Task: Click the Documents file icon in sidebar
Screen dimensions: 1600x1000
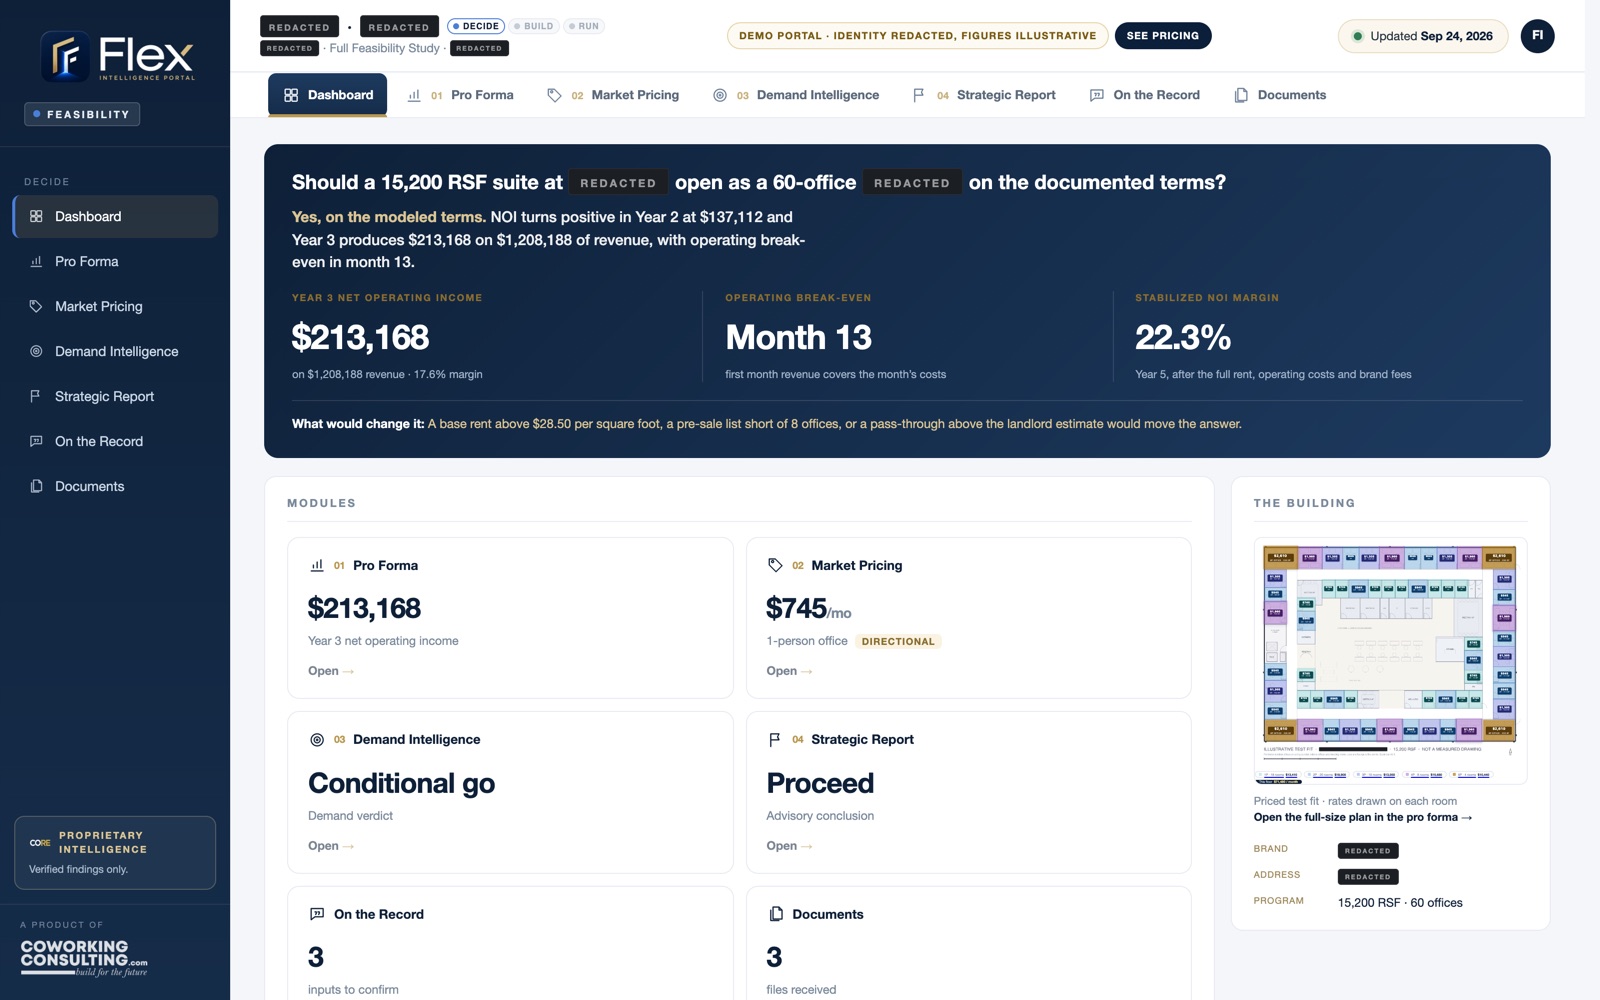Action: 36,486
